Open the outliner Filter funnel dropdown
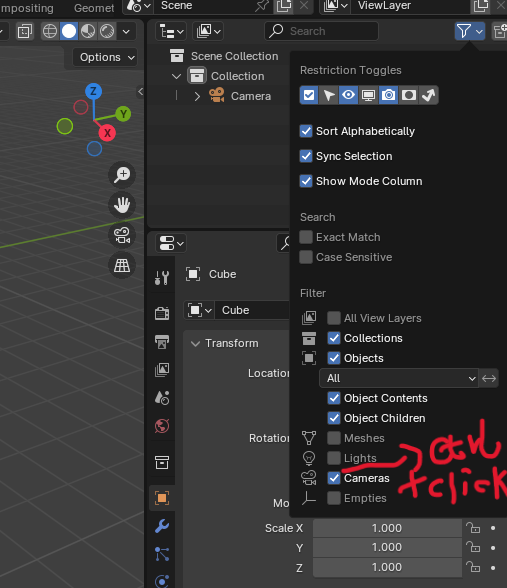 [470, 31]
